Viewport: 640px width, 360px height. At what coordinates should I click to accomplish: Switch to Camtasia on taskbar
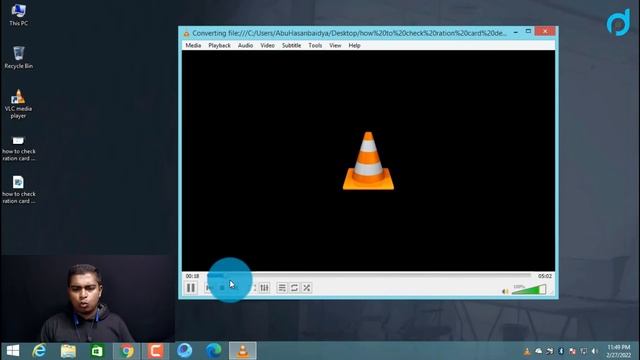156,351
